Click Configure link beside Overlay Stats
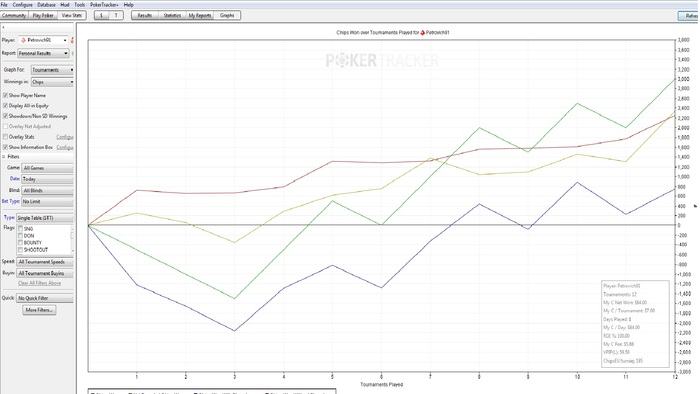This screenshot has width=700, height=394. coord(65,137)
